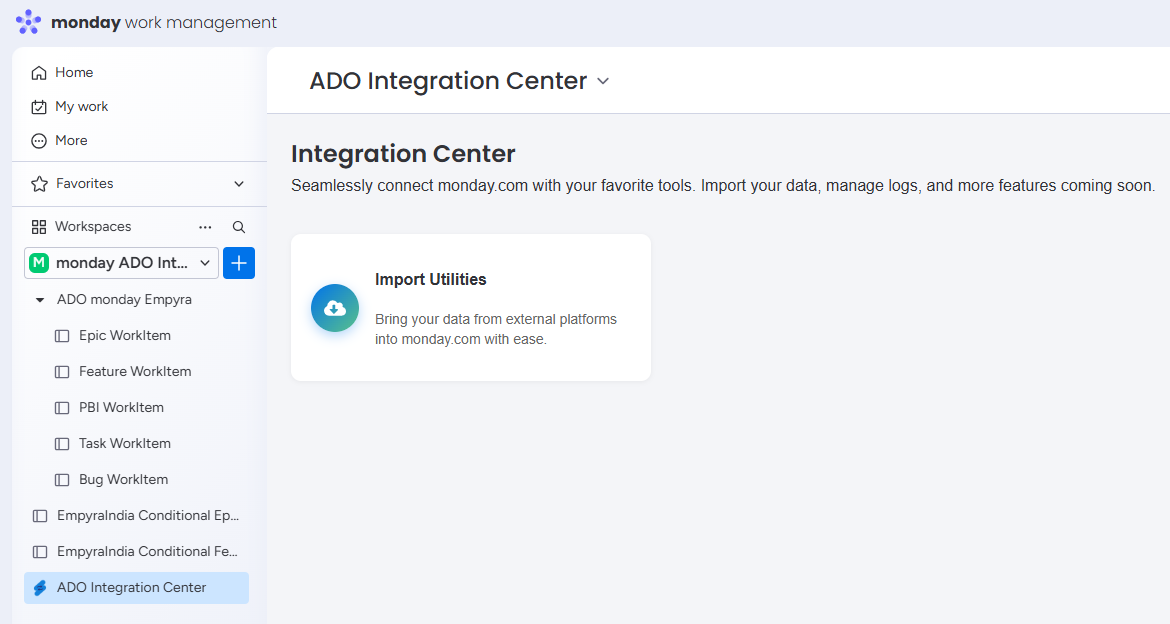Open EmpyraIndia Conditional Fe... board
Viewport: 1170px width, 624px height.
[x=147, y=552]
